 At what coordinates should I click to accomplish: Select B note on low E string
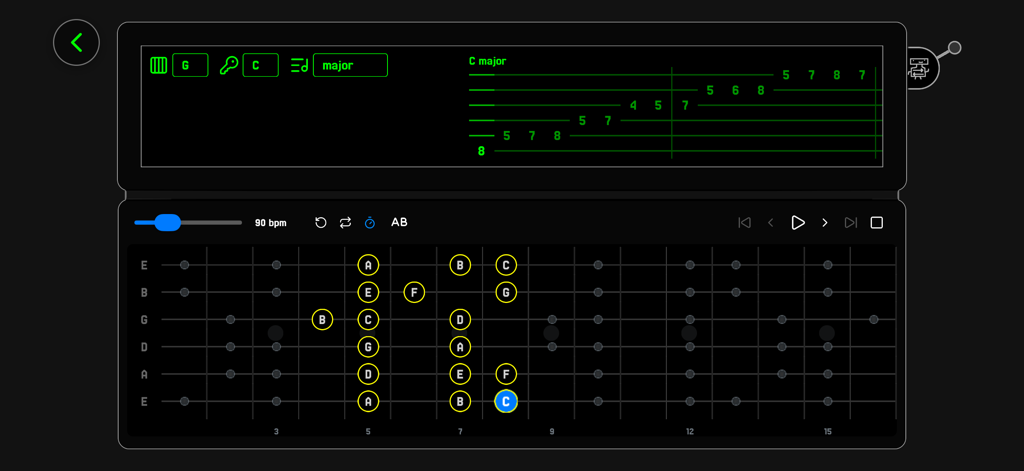(x=460, y=401)
